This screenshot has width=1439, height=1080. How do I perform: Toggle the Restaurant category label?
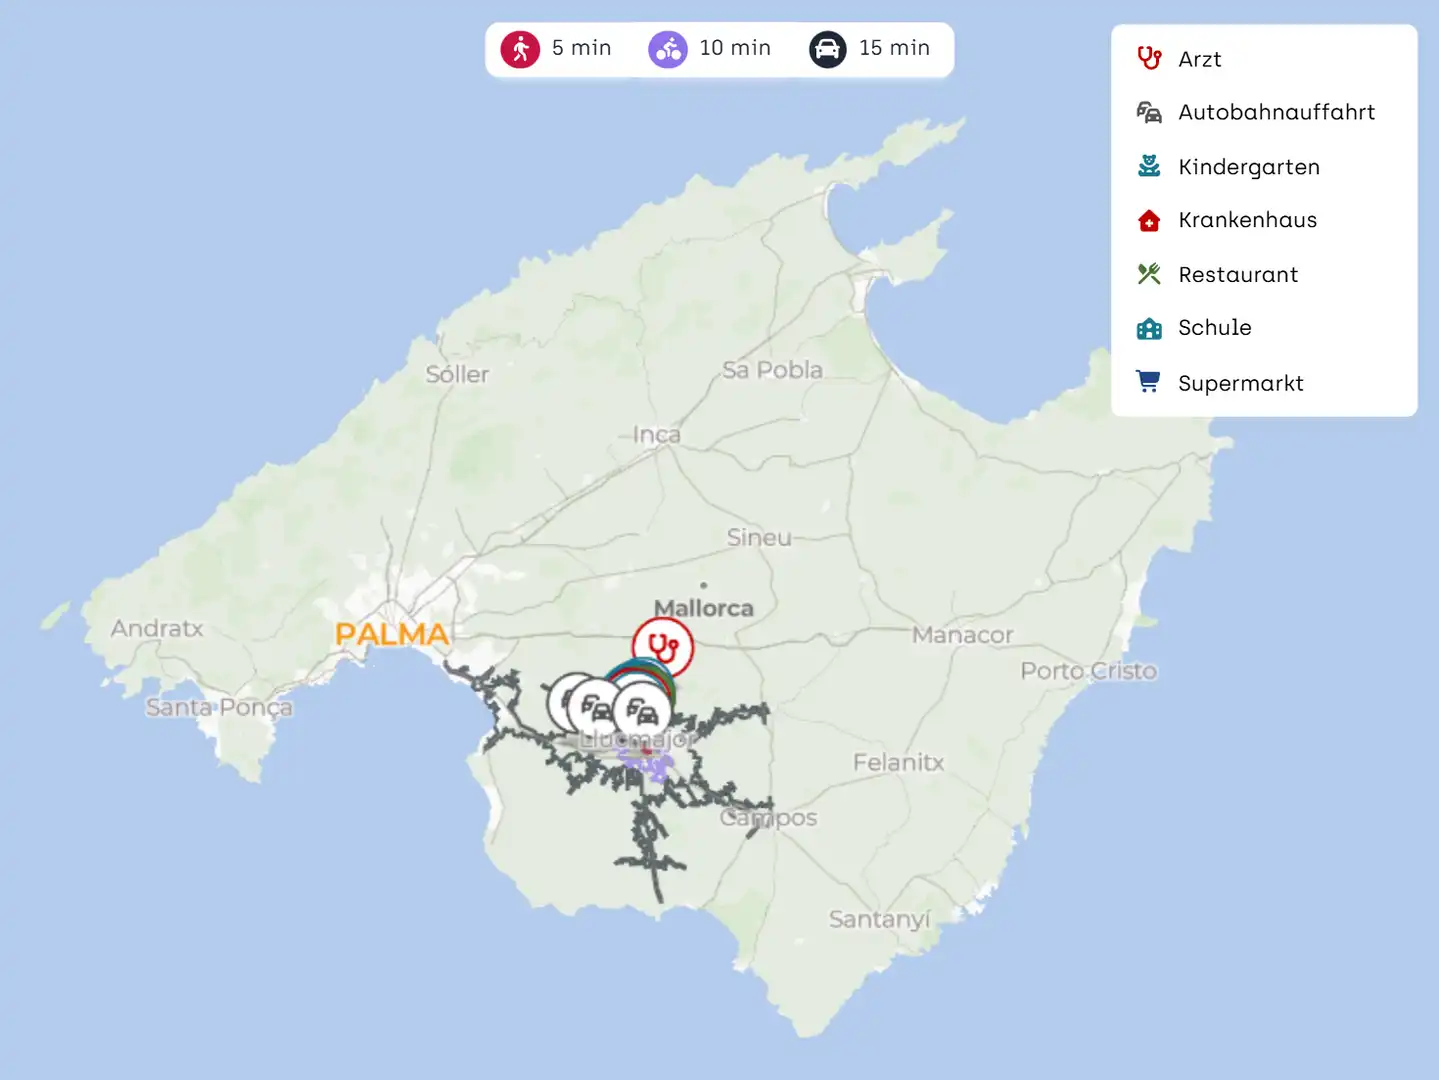coord(1238,274)
